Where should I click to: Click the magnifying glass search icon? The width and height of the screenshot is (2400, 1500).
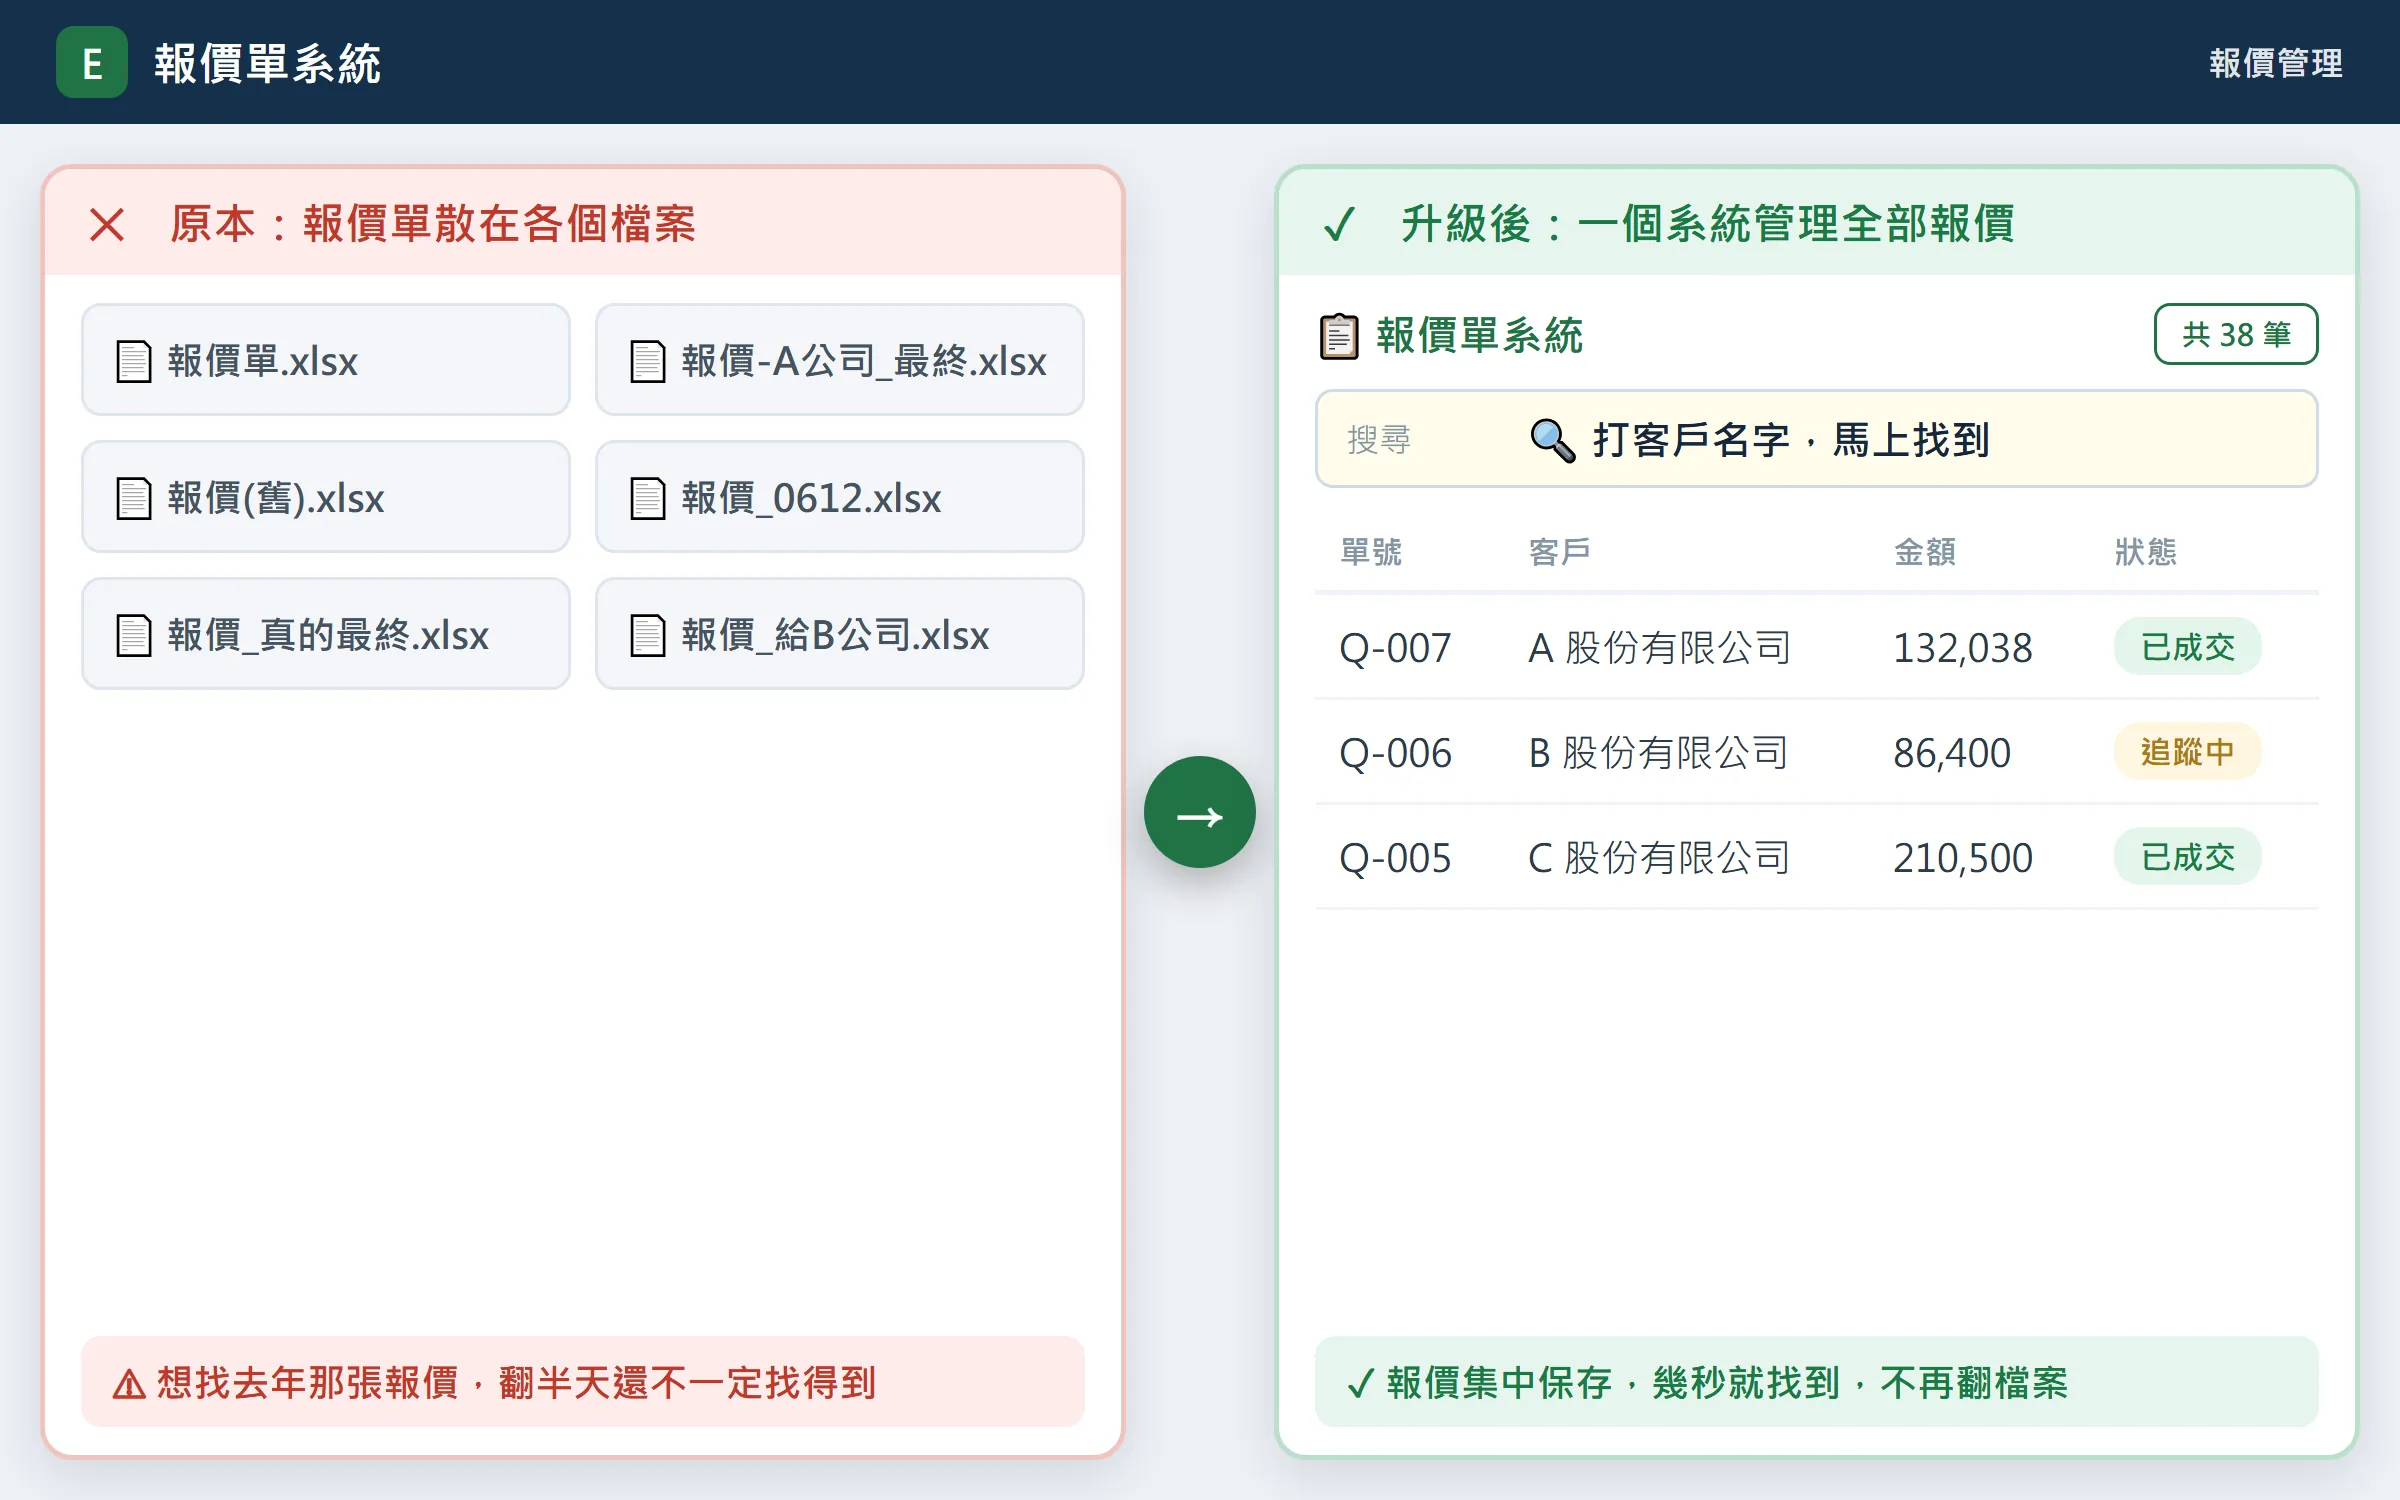[1552, 440]
